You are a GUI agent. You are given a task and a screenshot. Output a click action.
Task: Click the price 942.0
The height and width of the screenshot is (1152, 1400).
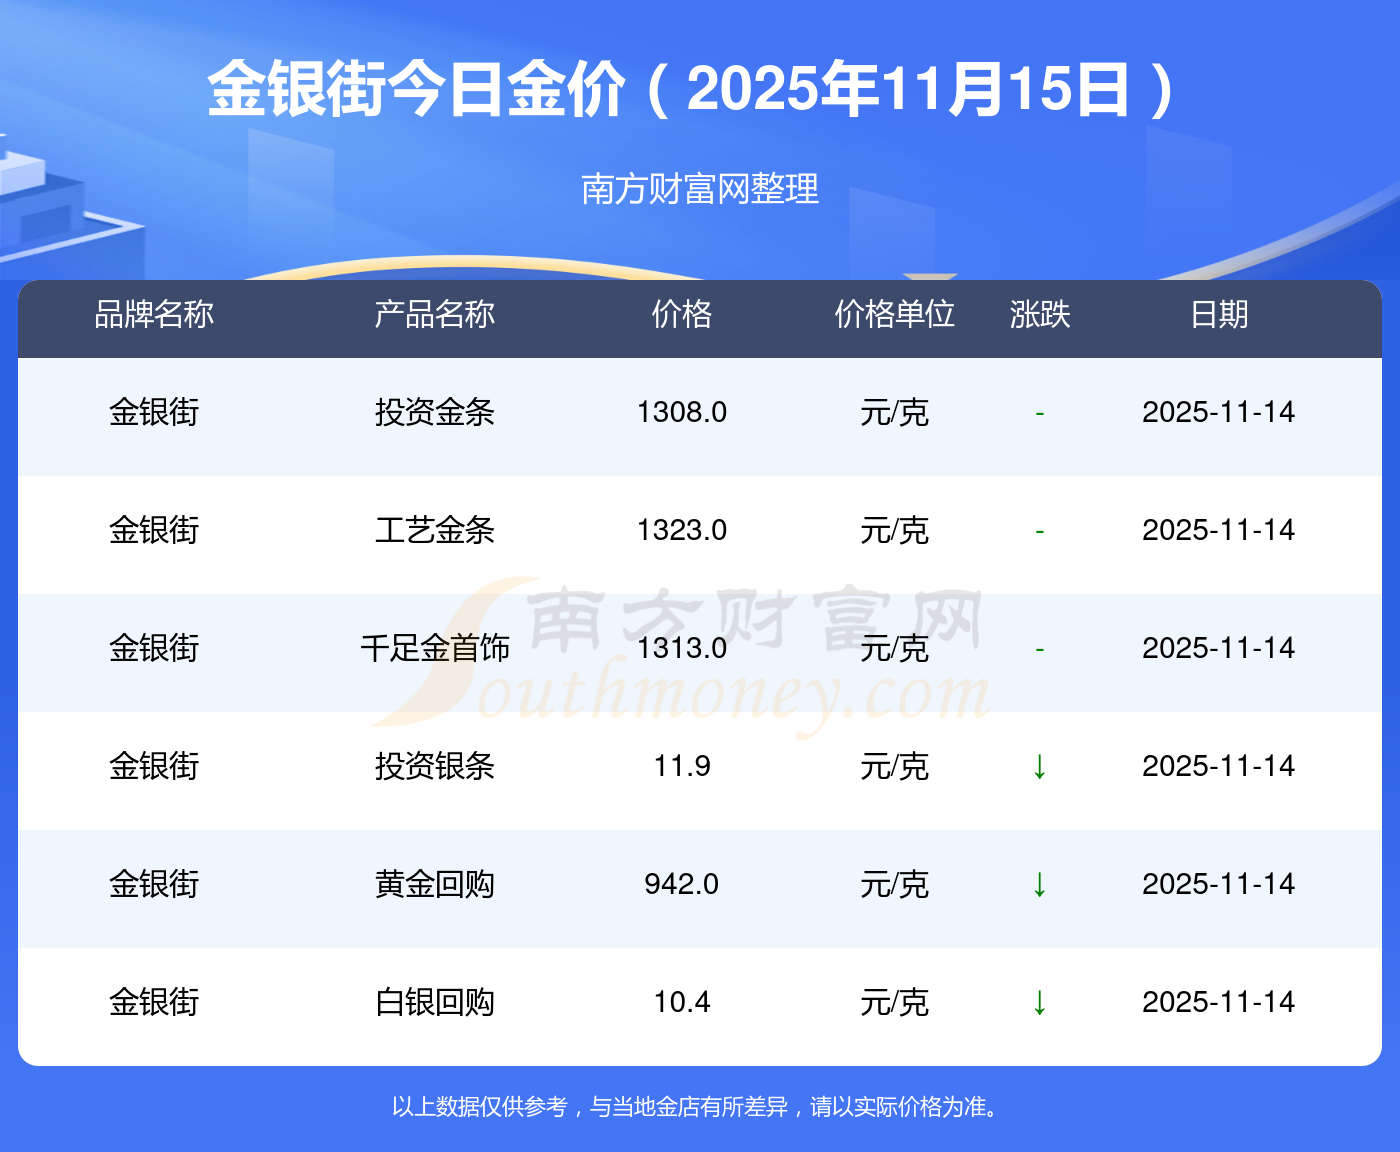coord(682,884)
